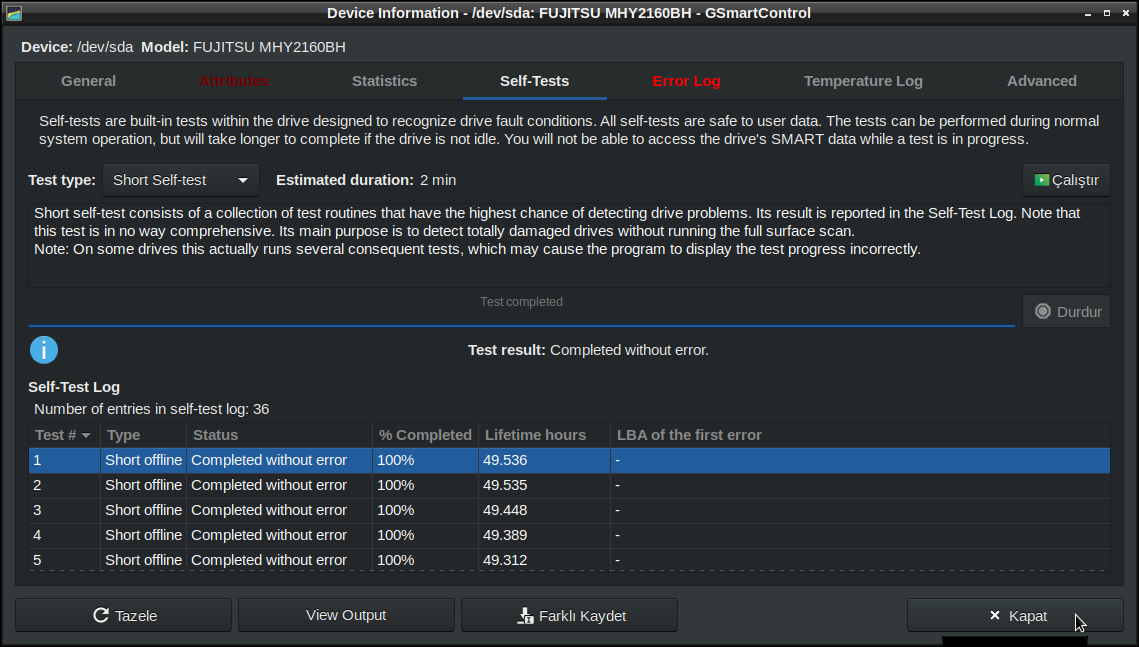
Task: Maximize the GSmartControl window
Action: click(1106, 13)
